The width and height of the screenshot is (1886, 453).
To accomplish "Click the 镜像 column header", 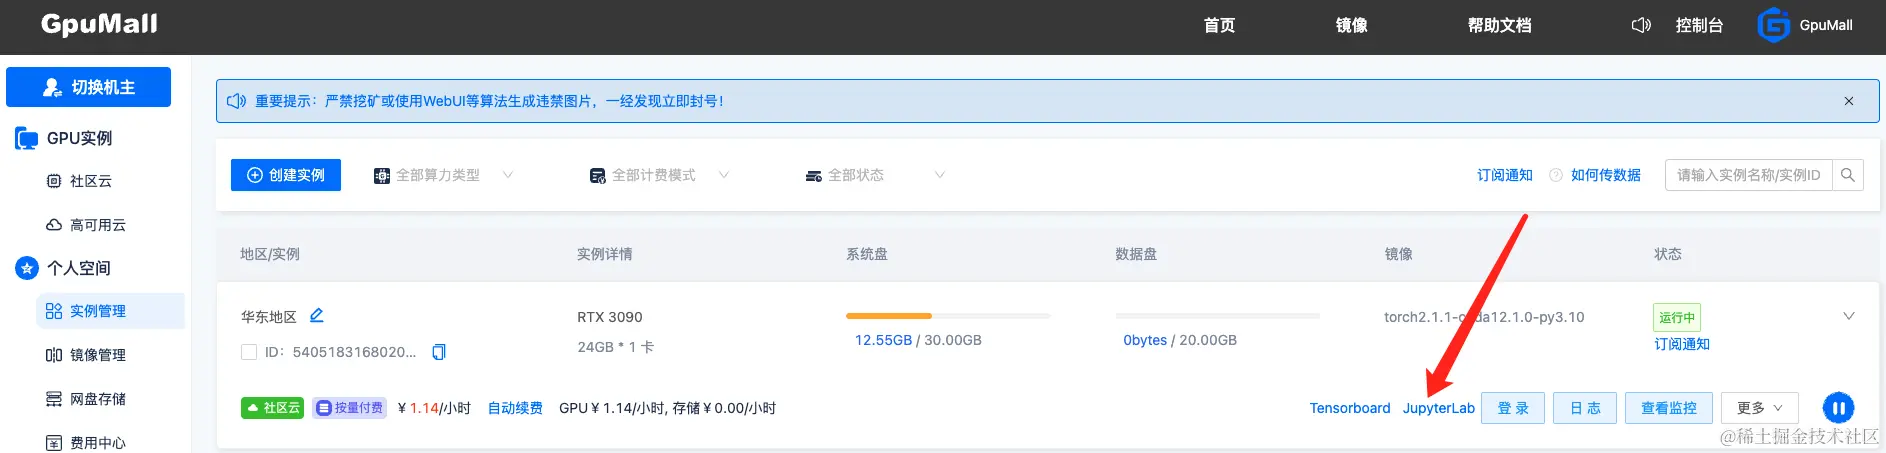I will tap(1399, 254).
